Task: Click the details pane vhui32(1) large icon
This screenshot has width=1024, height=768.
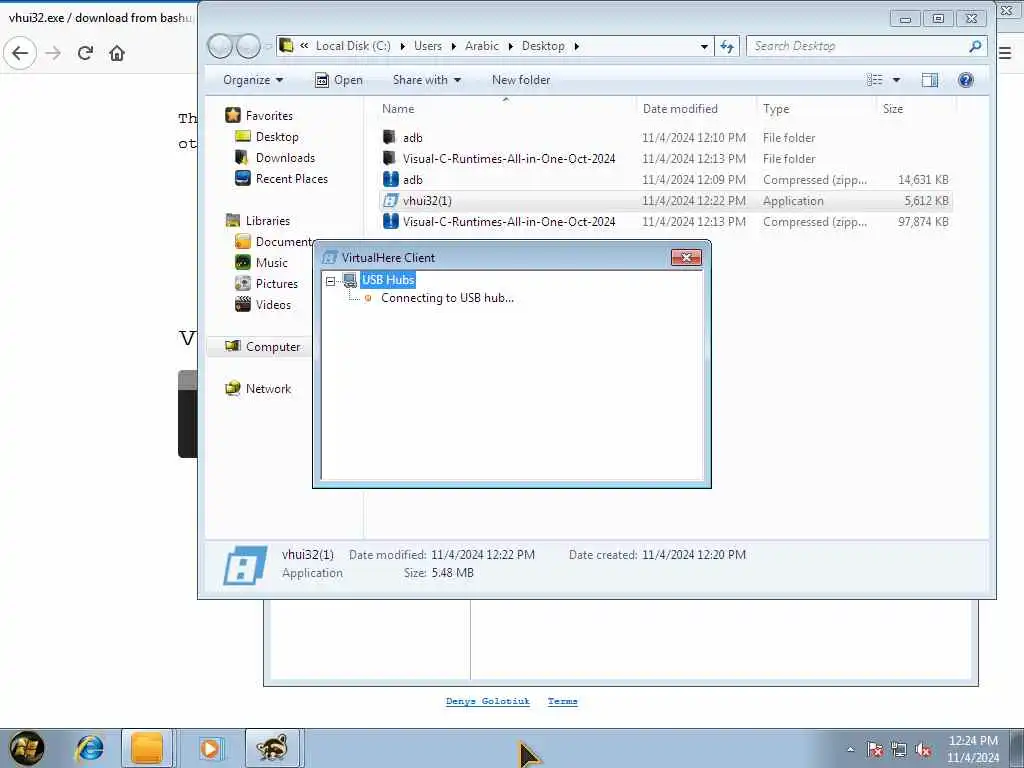Action: coord(244,565)
